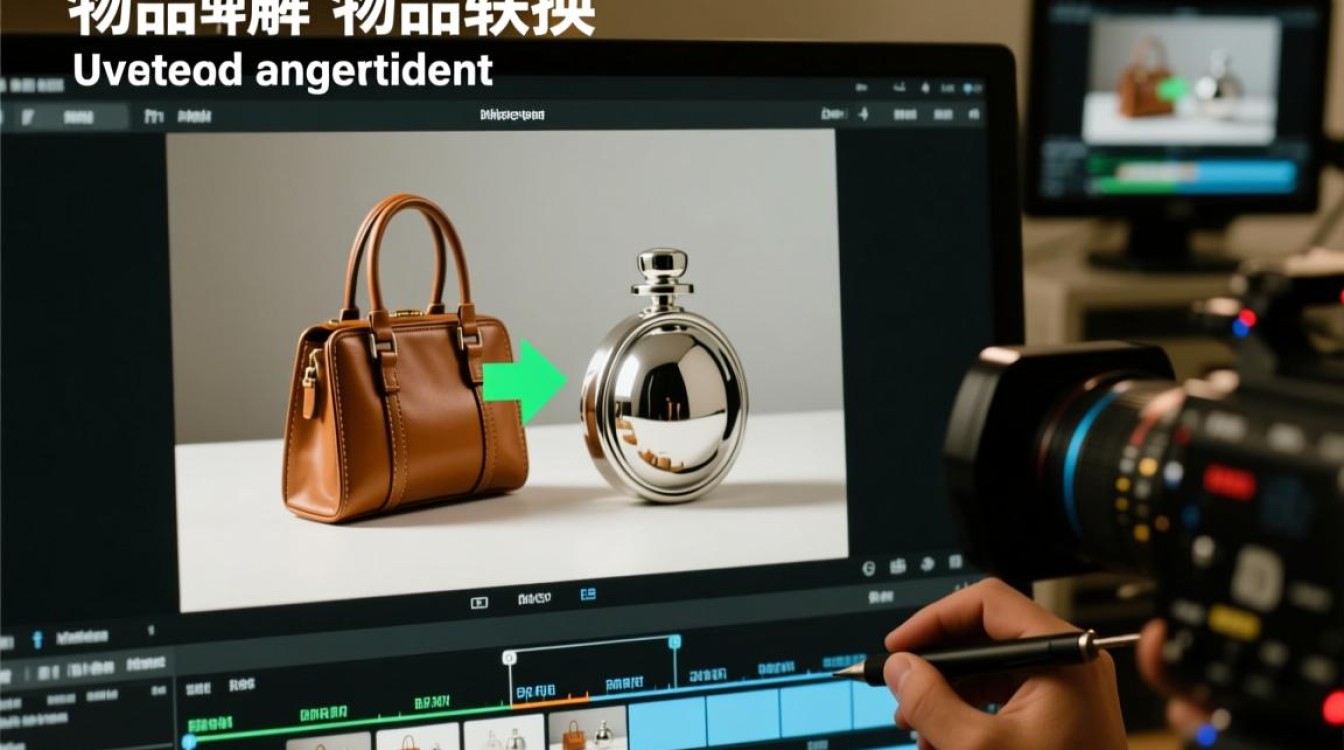Viewport: 1344px width, 750px height.
Task: Click the blue icon in the preview controls
Action: coord(588,596)
